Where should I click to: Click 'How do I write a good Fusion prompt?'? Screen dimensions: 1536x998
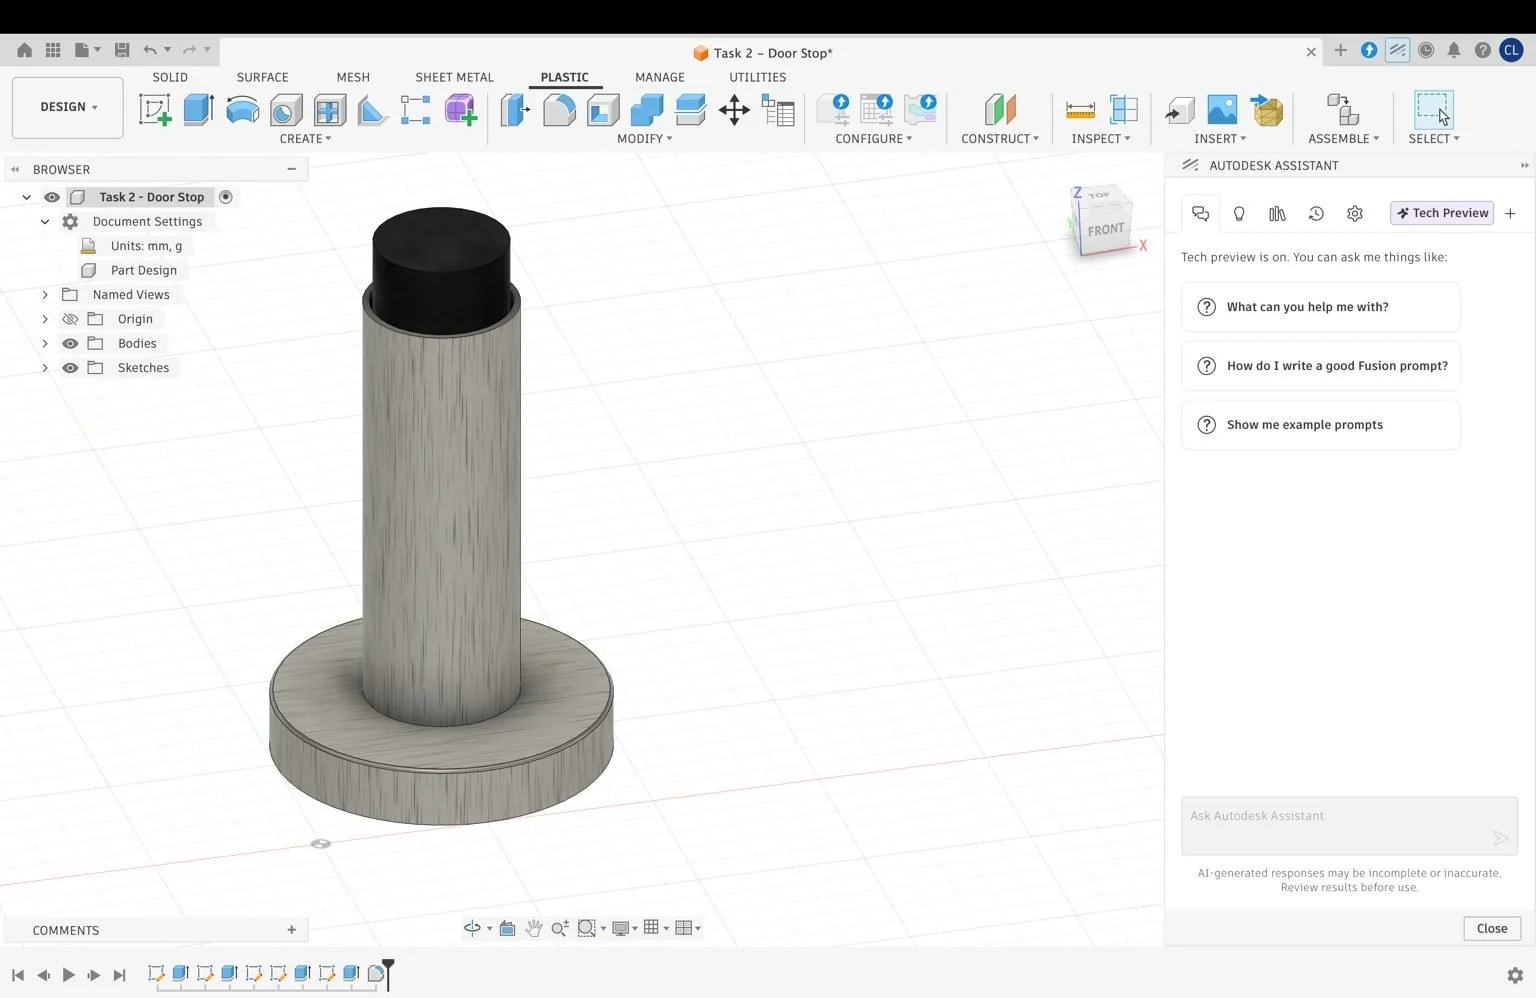click(1320, 366)
